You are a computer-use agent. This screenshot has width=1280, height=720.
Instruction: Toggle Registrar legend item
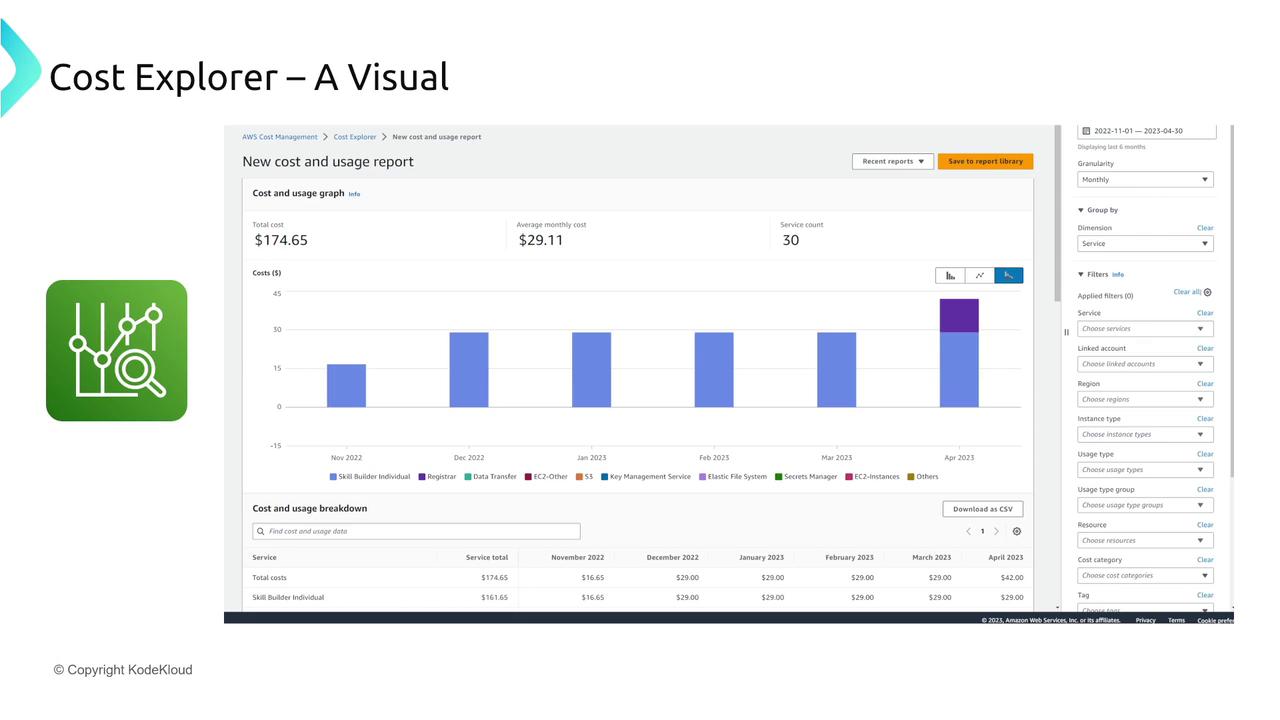click(x=437, y=477)
